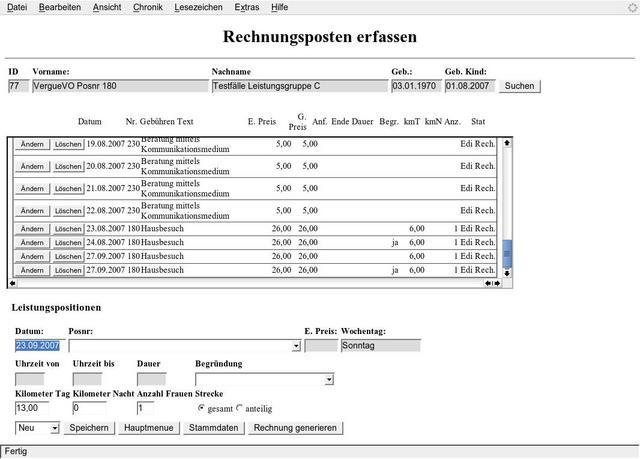Click Ändern for the 24.08.2007 Hausbesuch
The height and width of the screenshot is (459, 640).
pos(32,243)
